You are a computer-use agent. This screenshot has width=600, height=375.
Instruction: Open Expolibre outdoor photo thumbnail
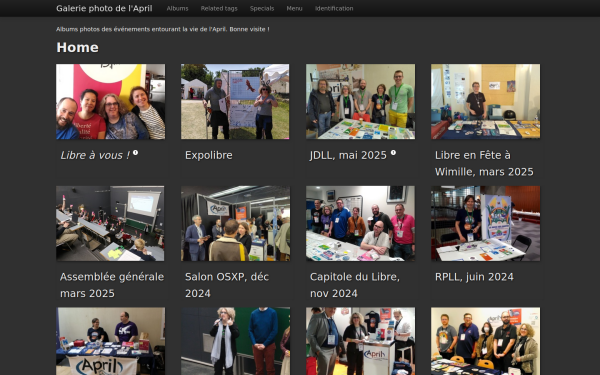pos(235,101)
